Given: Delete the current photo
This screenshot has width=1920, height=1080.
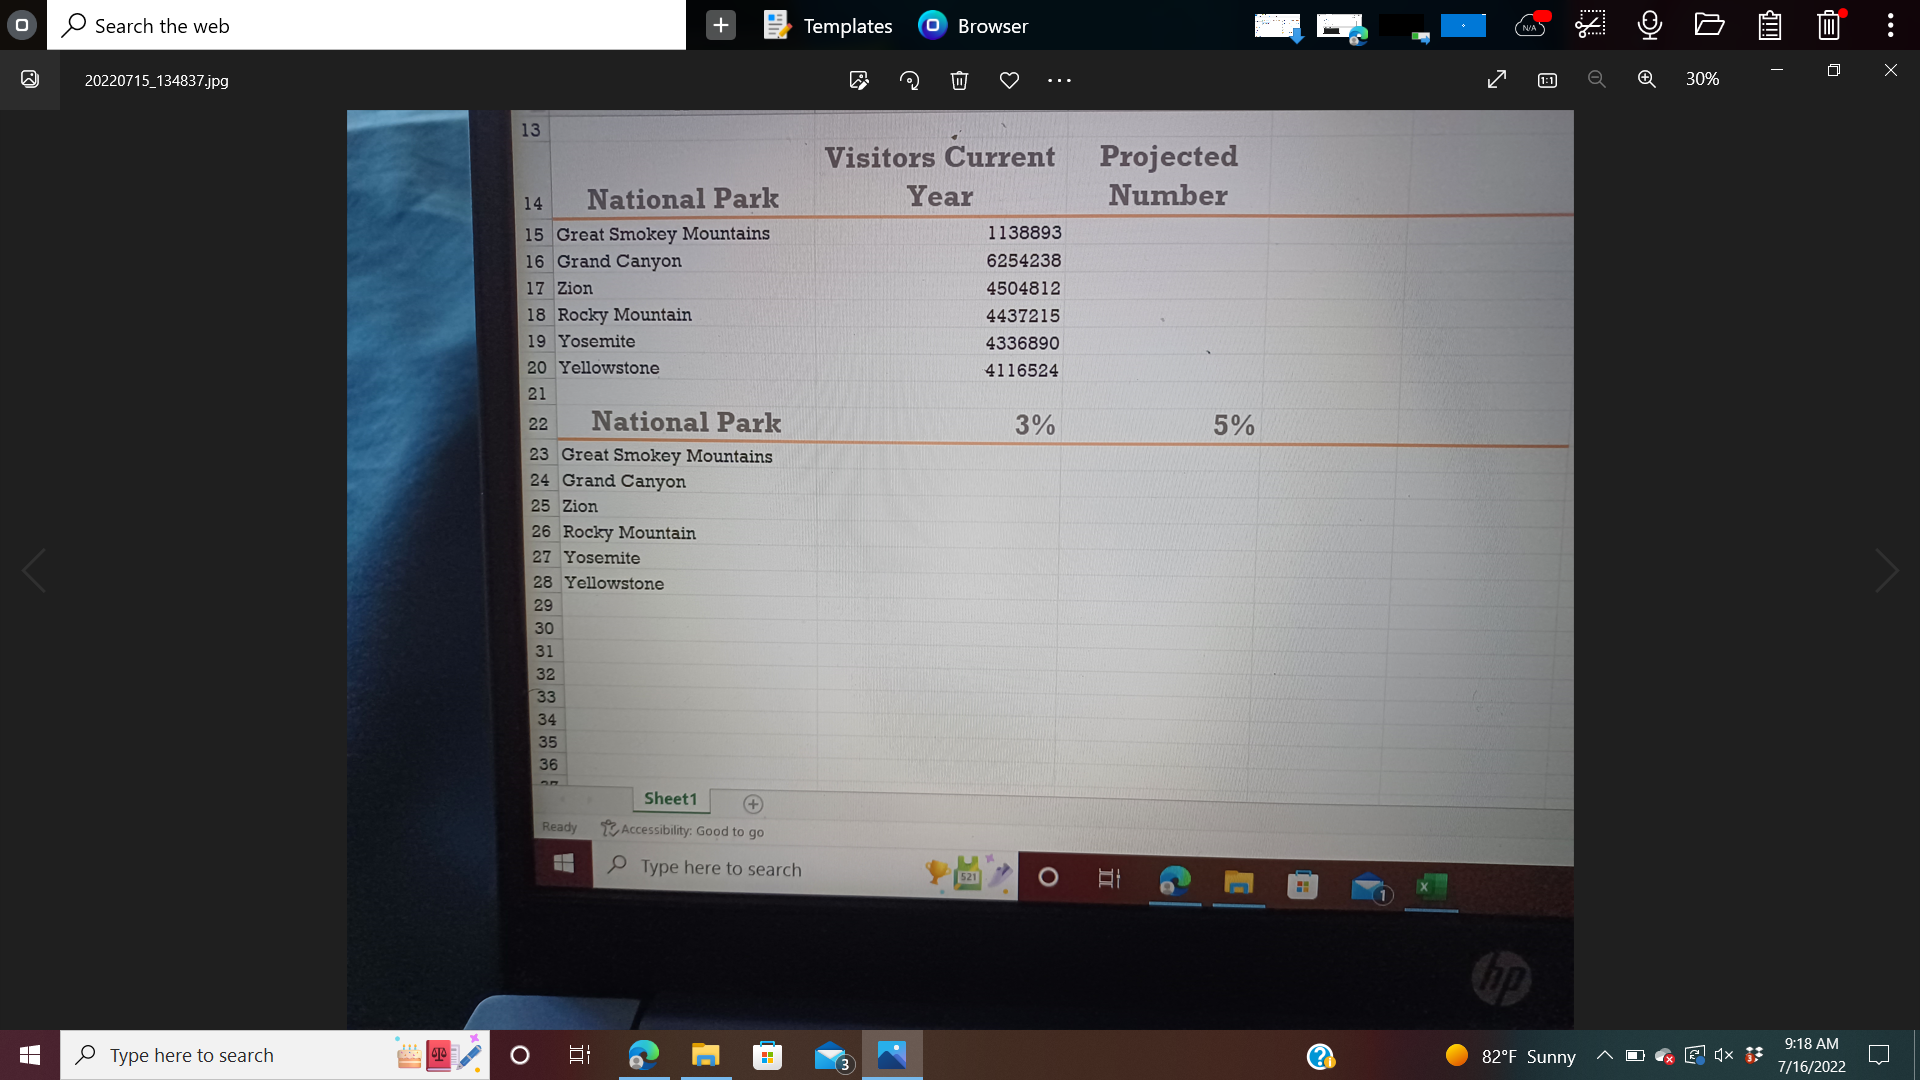Looking at the screenshot, I should coord(959,80).
